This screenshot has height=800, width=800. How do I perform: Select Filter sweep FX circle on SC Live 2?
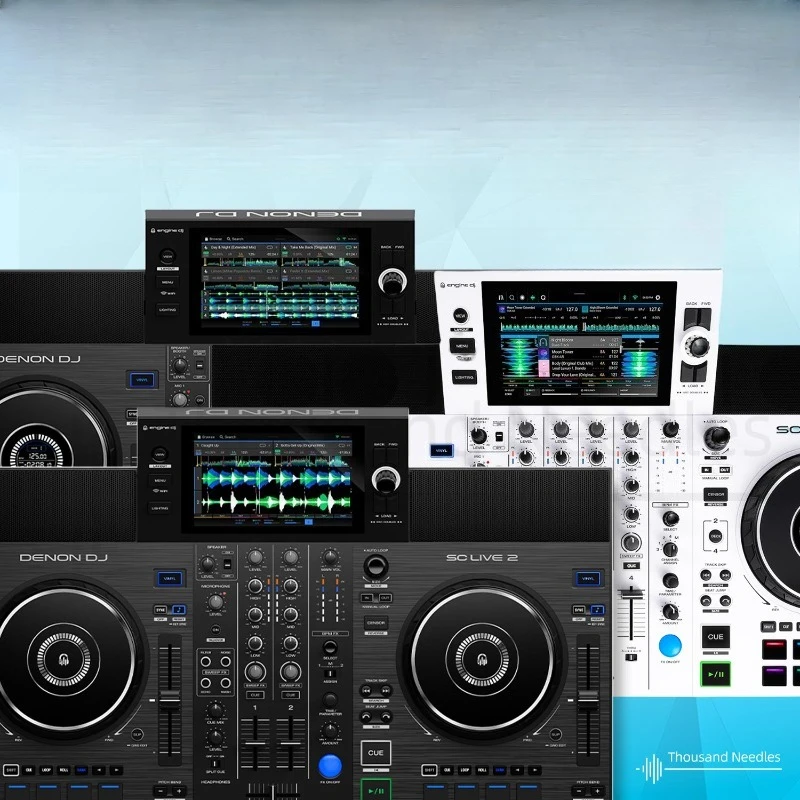(x=206, y=662)
